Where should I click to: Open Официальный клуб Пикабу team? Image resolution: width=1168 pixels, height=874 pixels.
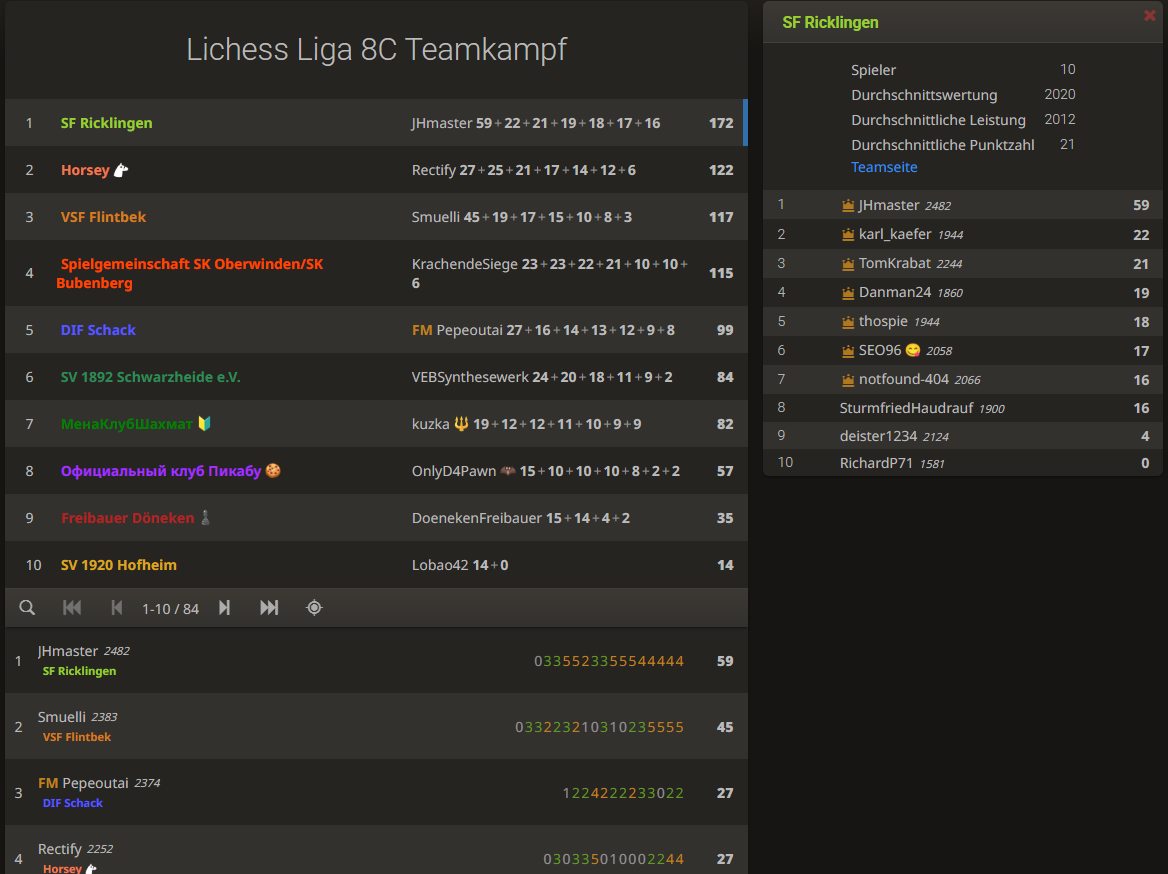161,471
